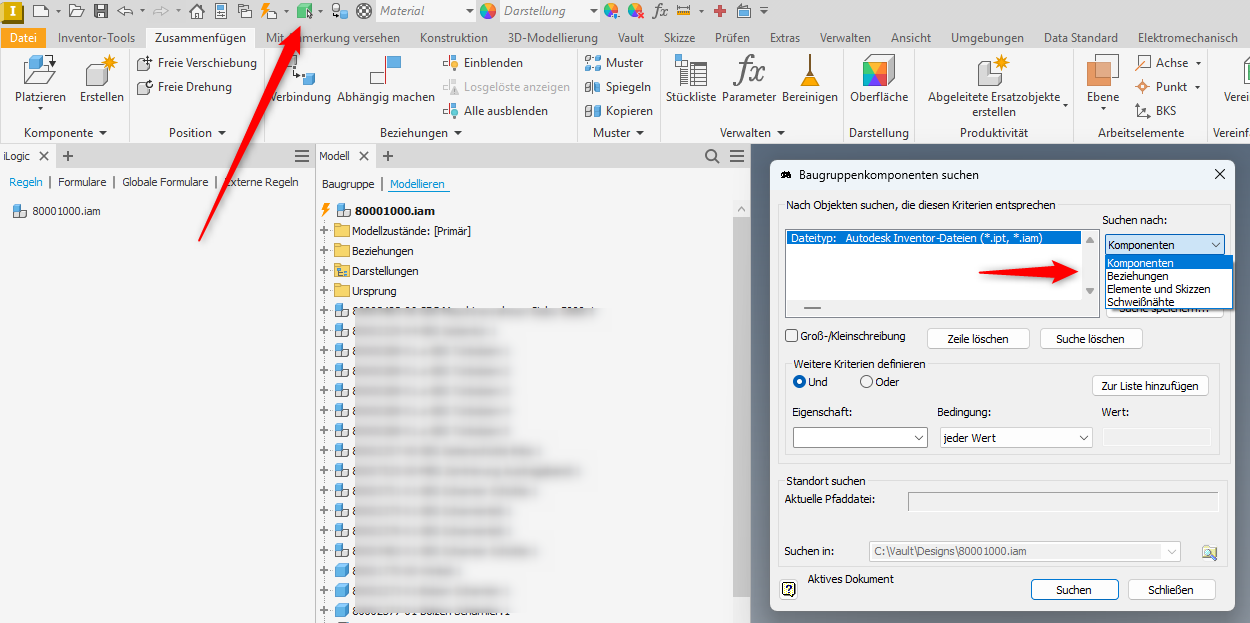Click the color wheel appearance icon
This screenshot has height=623, width=1250.
click(x=488, y=11)
